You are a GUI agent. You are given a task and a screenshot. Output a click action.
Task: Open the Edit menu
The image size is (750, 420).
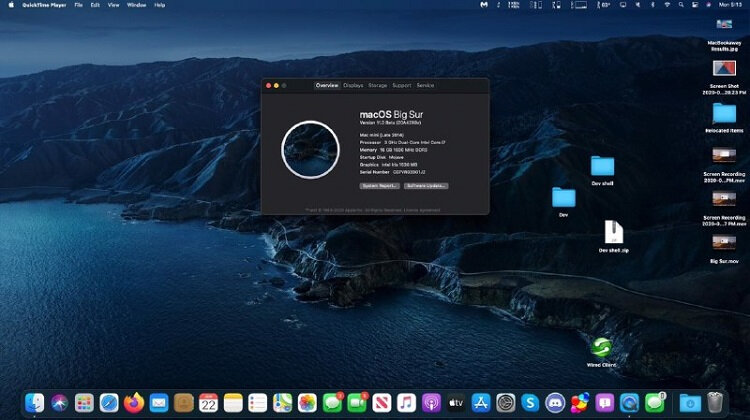click(95, 5)
